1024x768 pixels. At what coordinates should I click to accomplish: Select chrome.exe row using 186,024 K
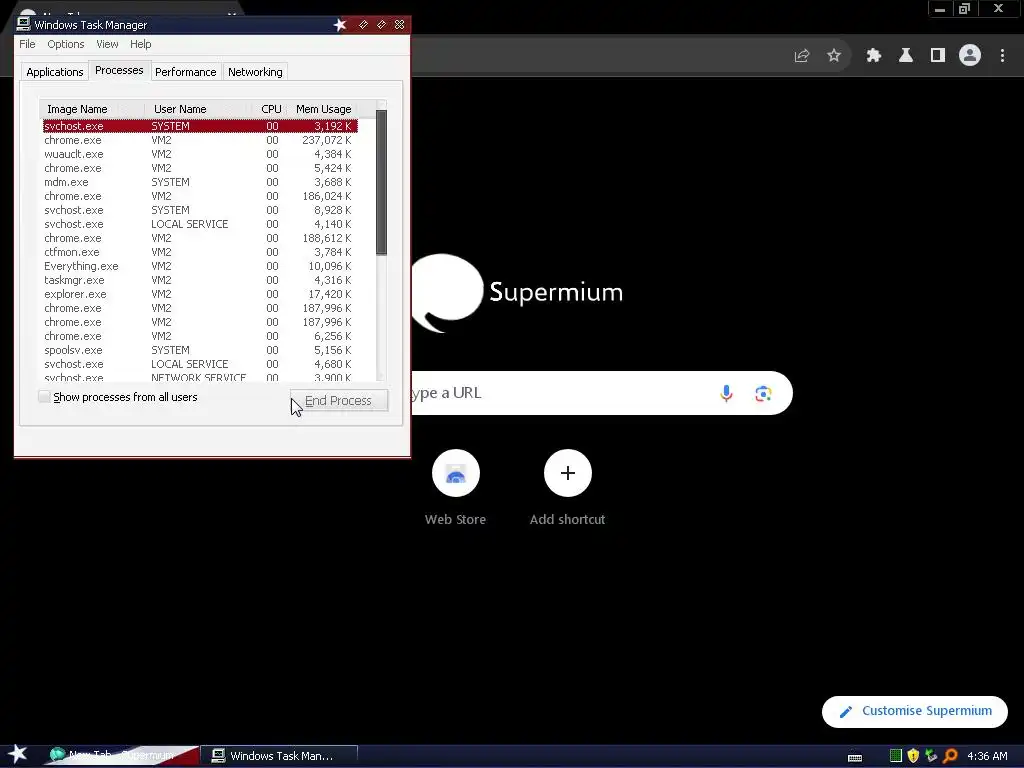click(x=200, y=196)
